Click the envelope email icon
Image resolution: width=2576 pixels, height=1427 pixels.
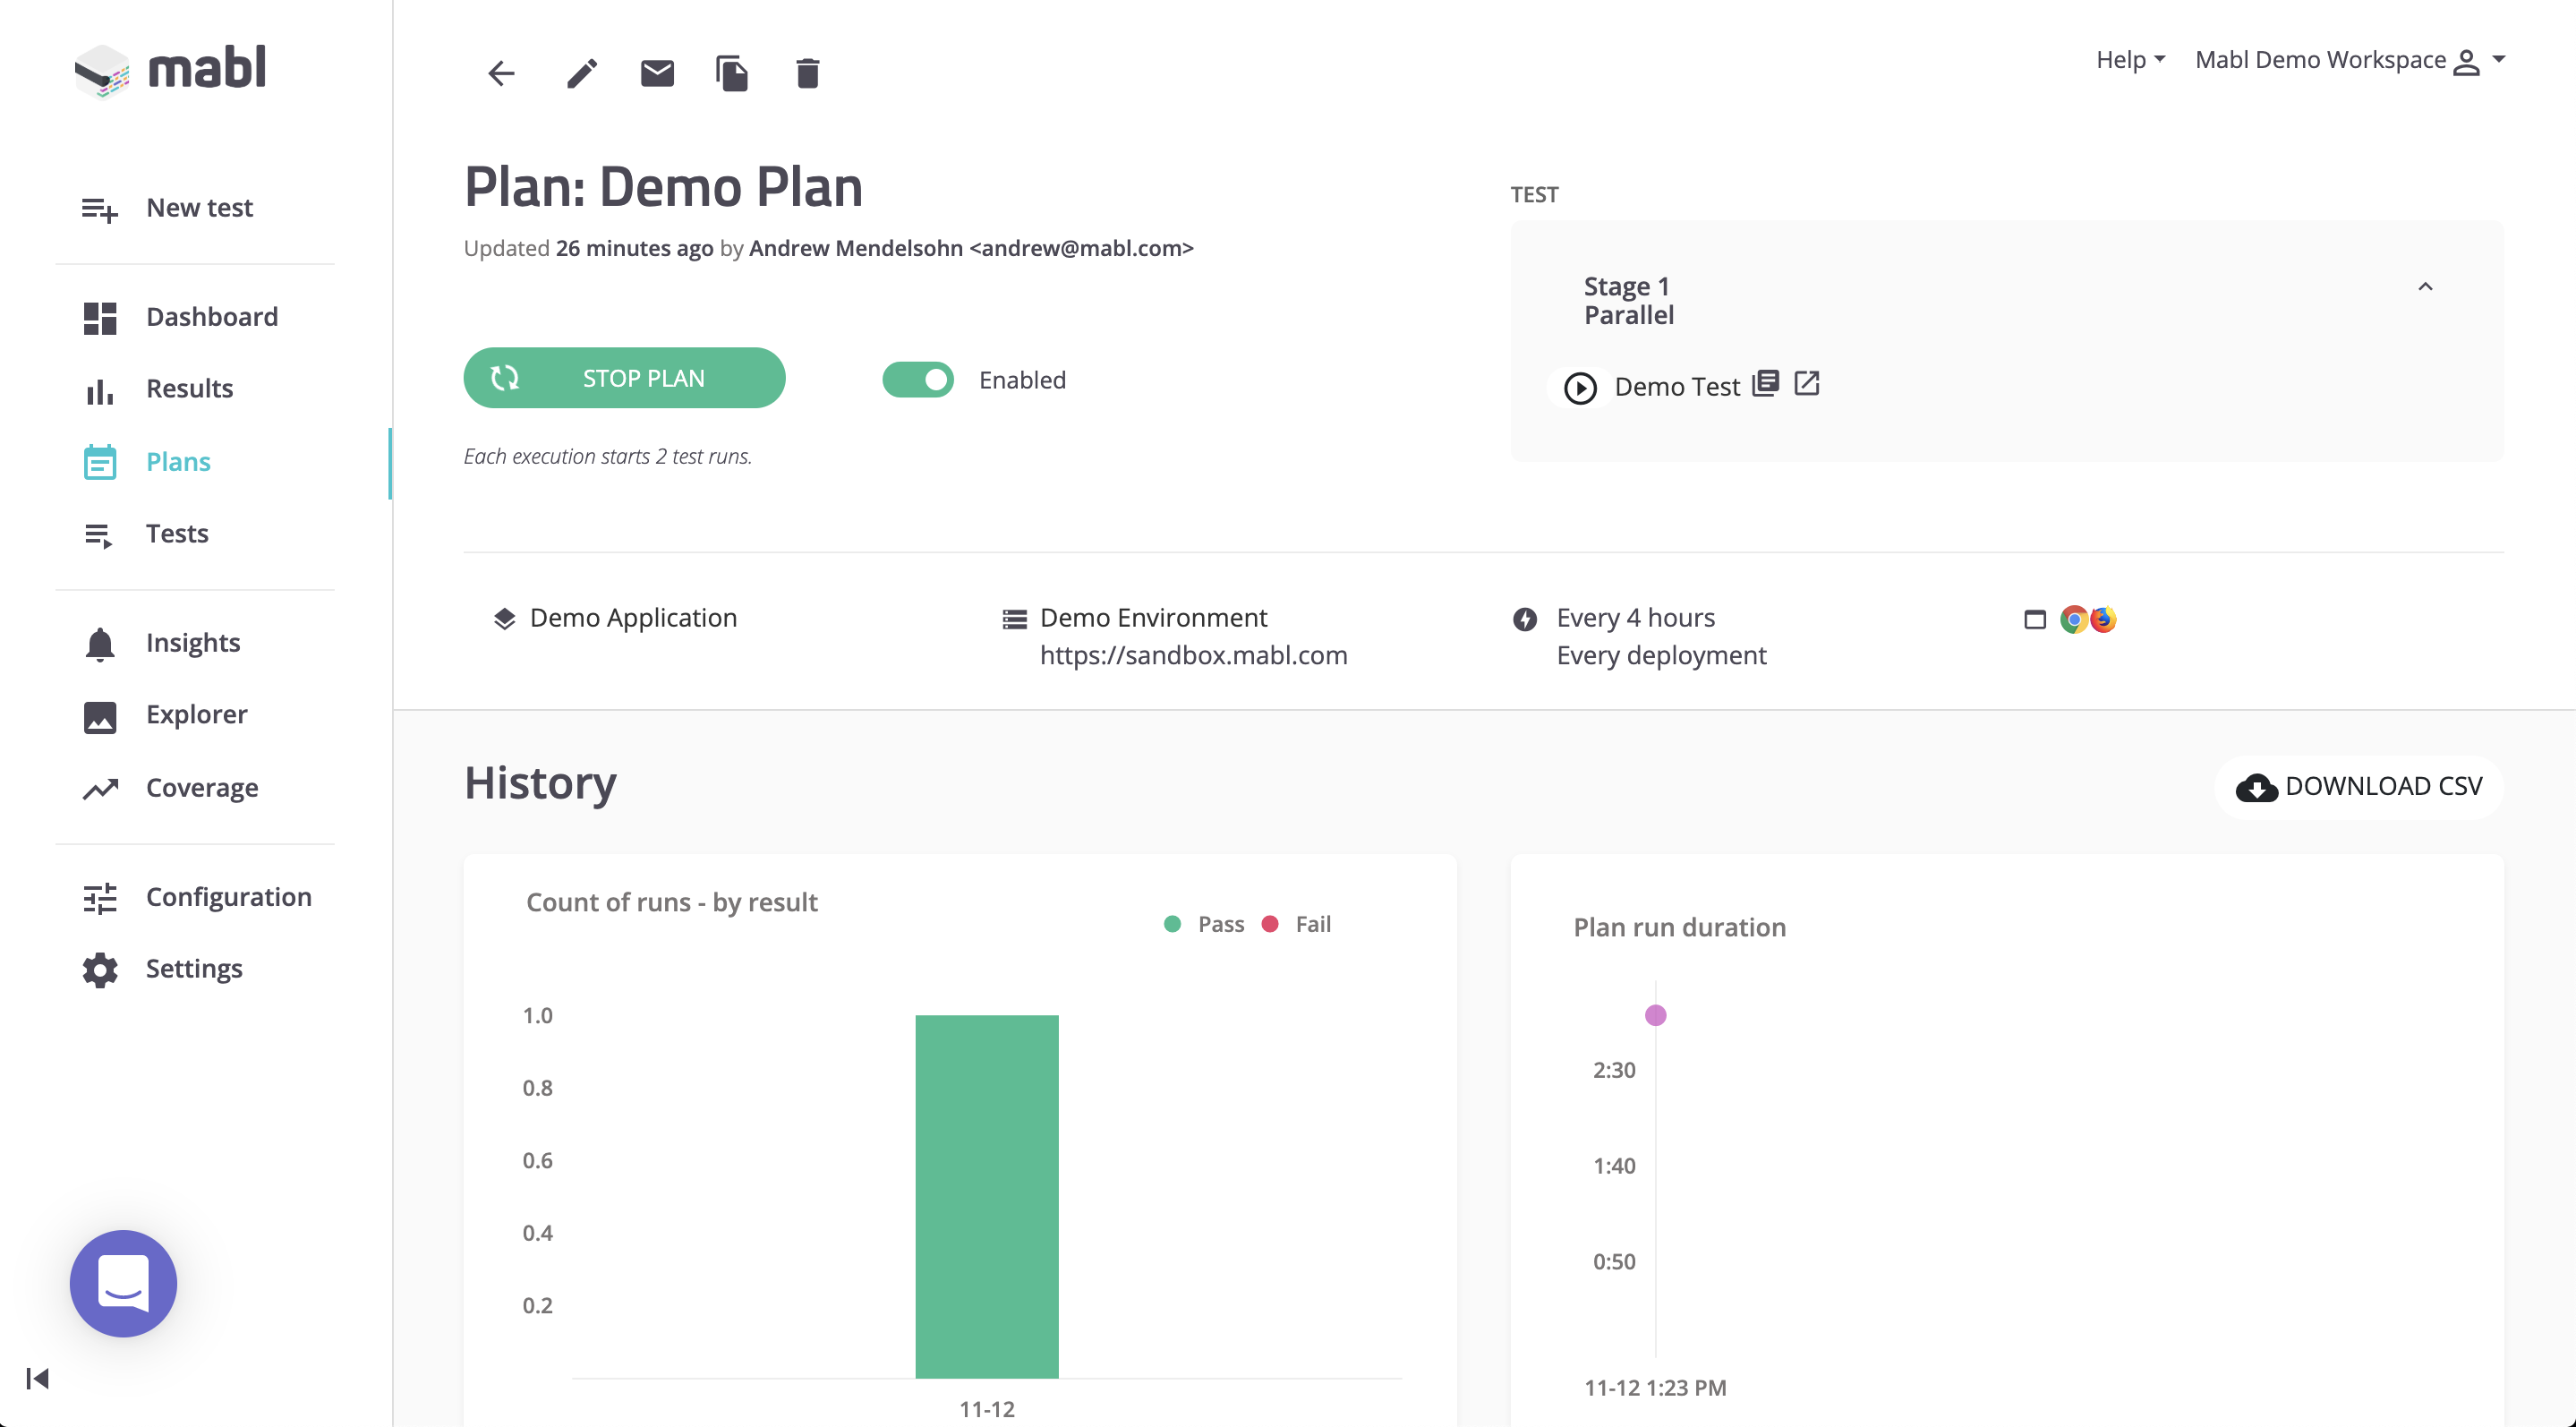[657, 73]
